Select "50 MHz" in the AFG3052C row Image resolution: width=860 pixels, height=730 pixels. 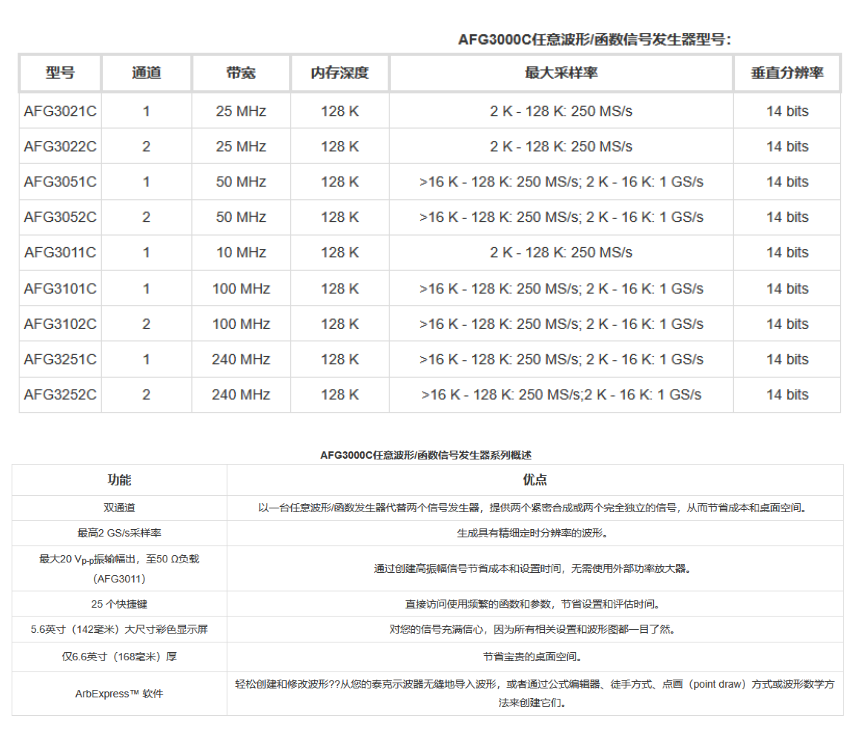tap(241, 217)
